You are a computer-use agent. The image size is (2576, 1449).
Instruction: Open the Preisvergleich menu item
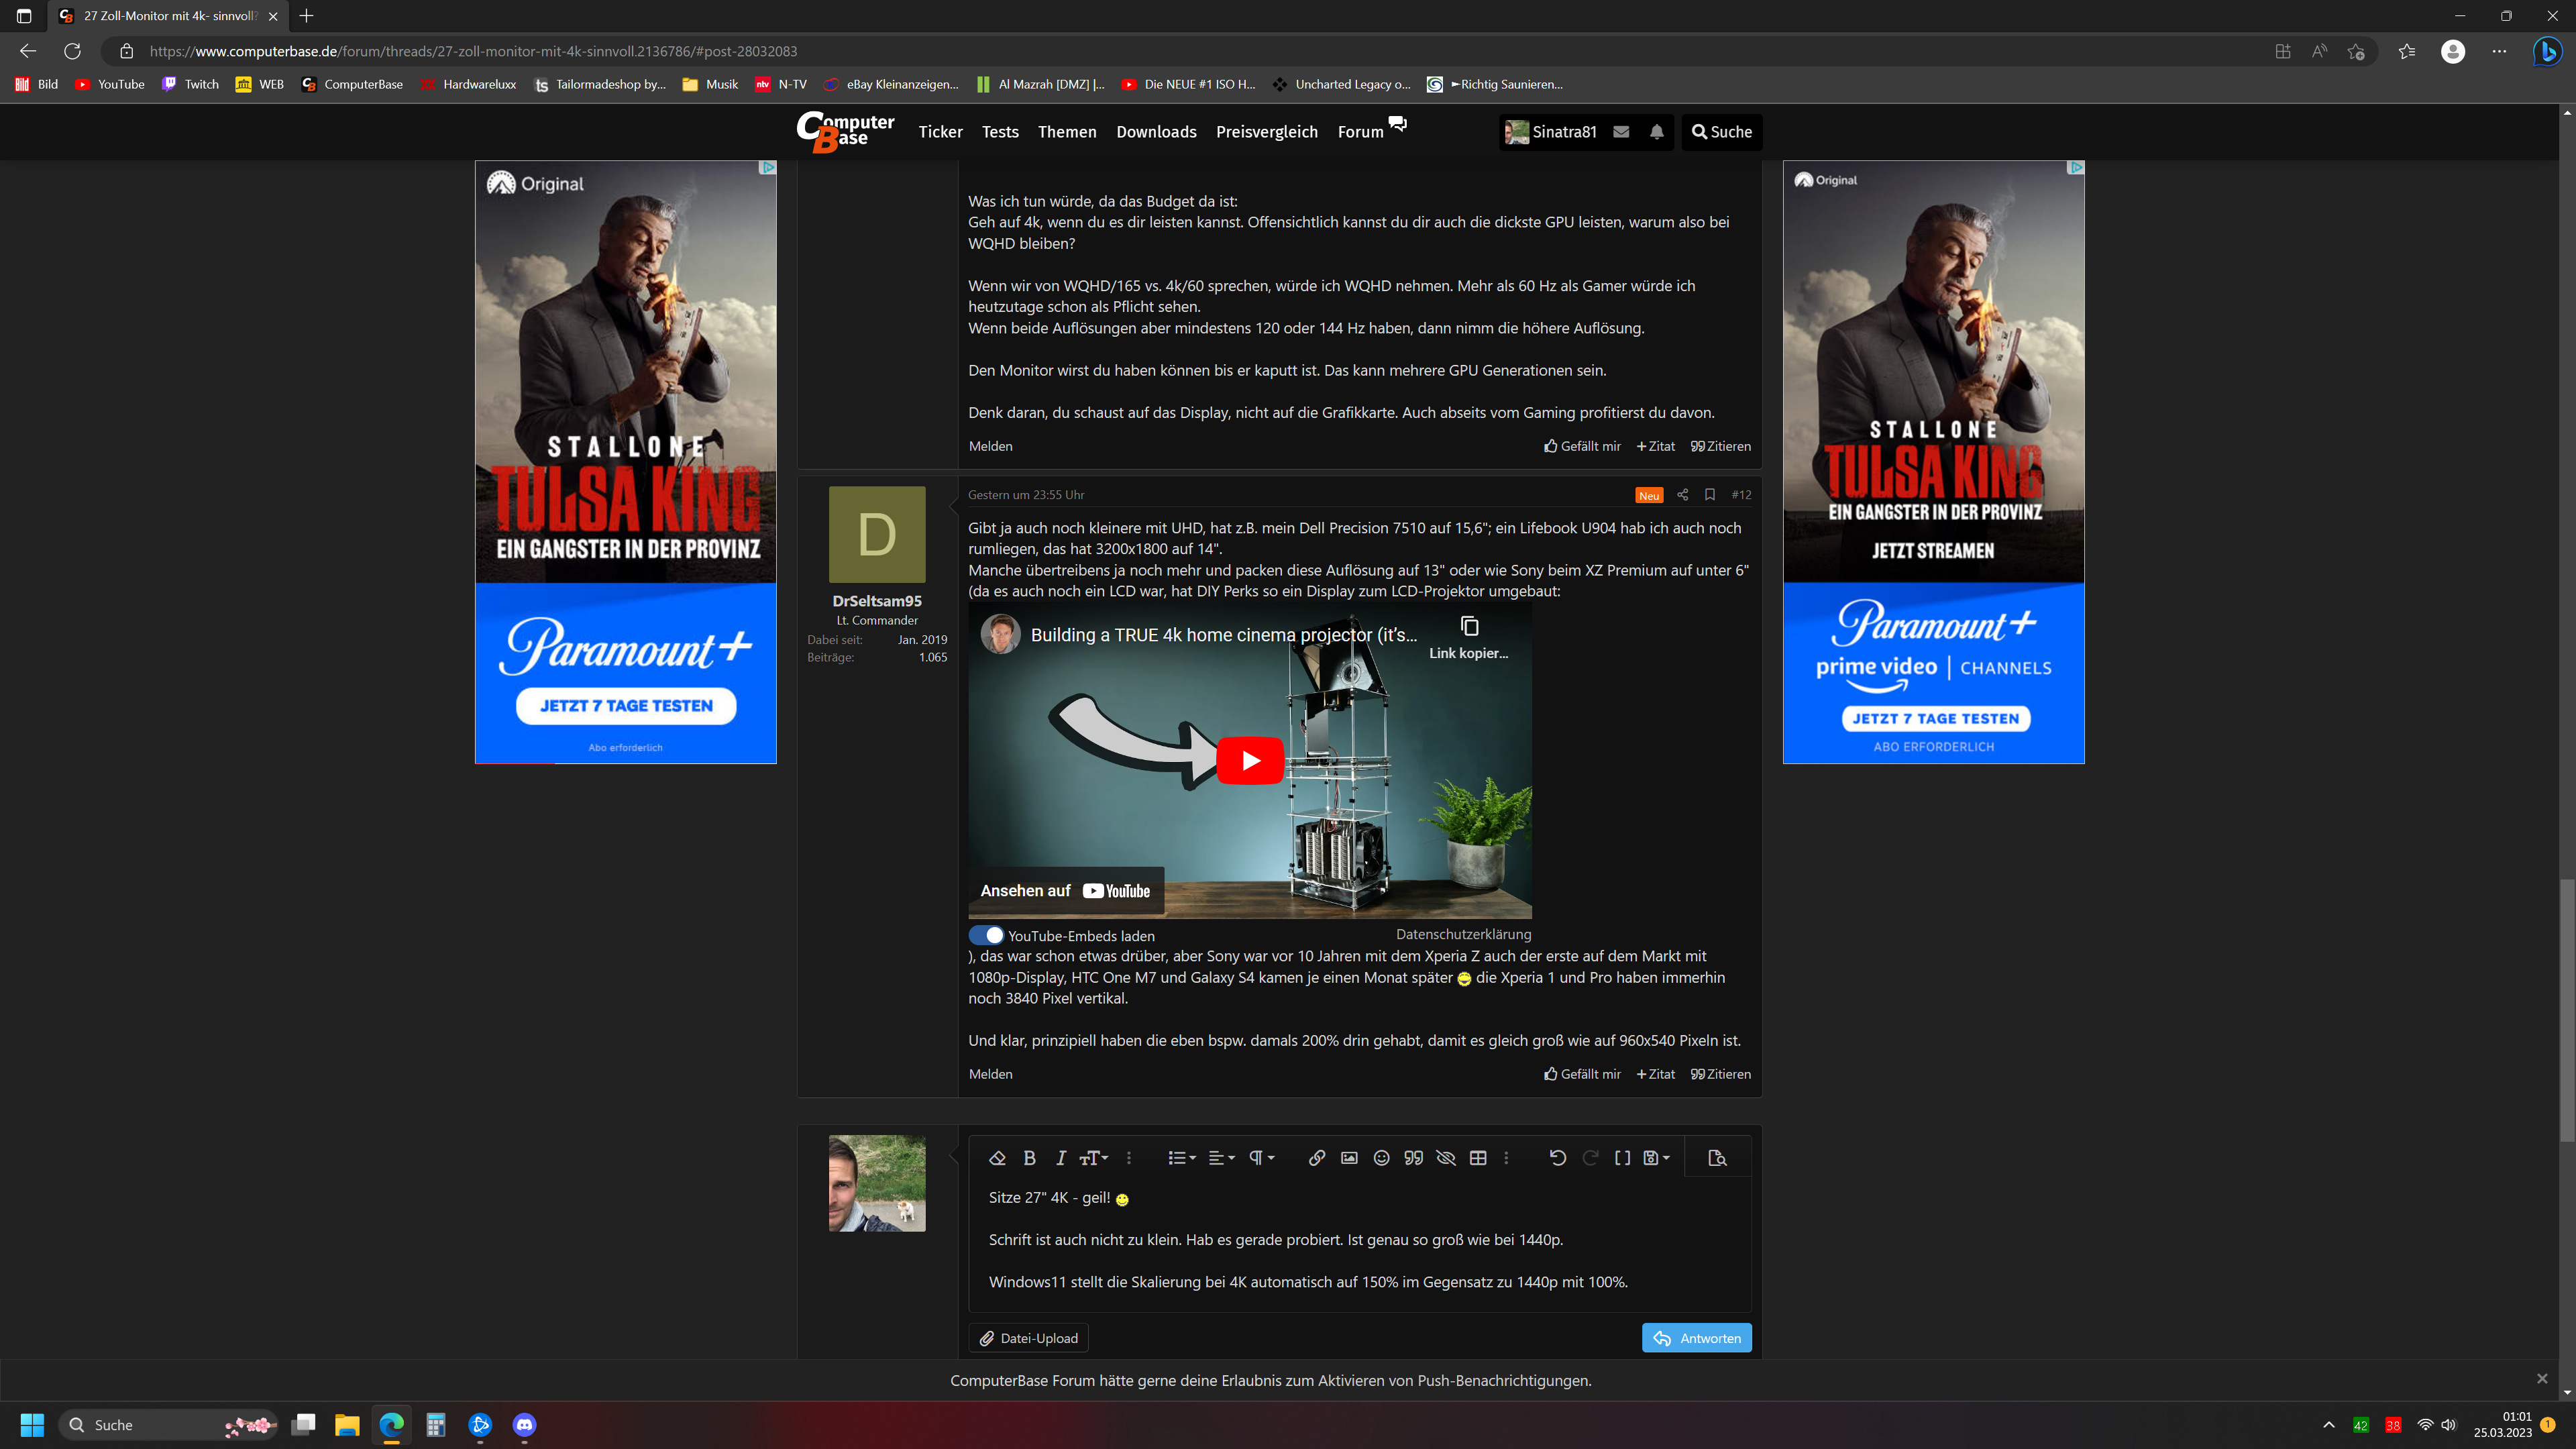click(x=1266, y=132)
